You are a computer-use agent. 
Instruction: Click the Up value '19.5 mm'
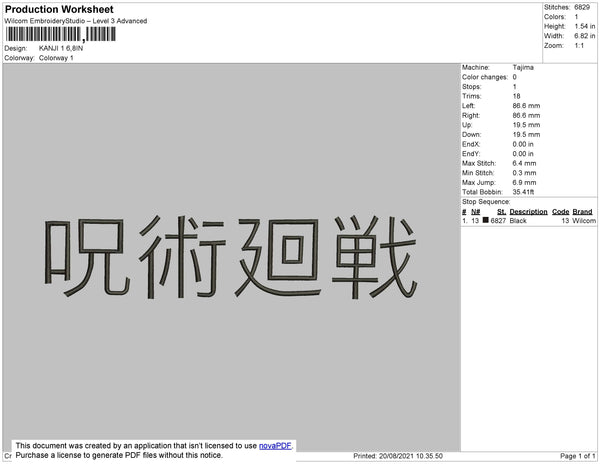526,125
